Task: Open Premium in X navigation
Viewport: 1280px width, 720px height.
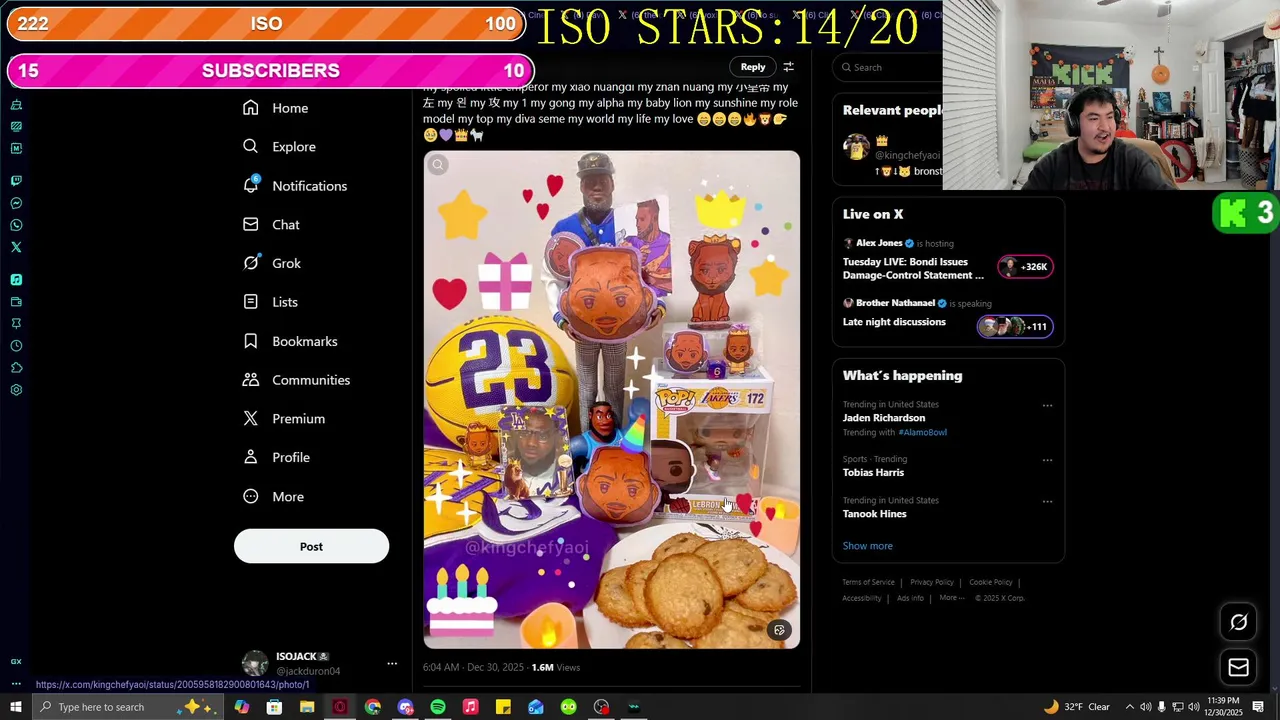Action: coord(284,419)
